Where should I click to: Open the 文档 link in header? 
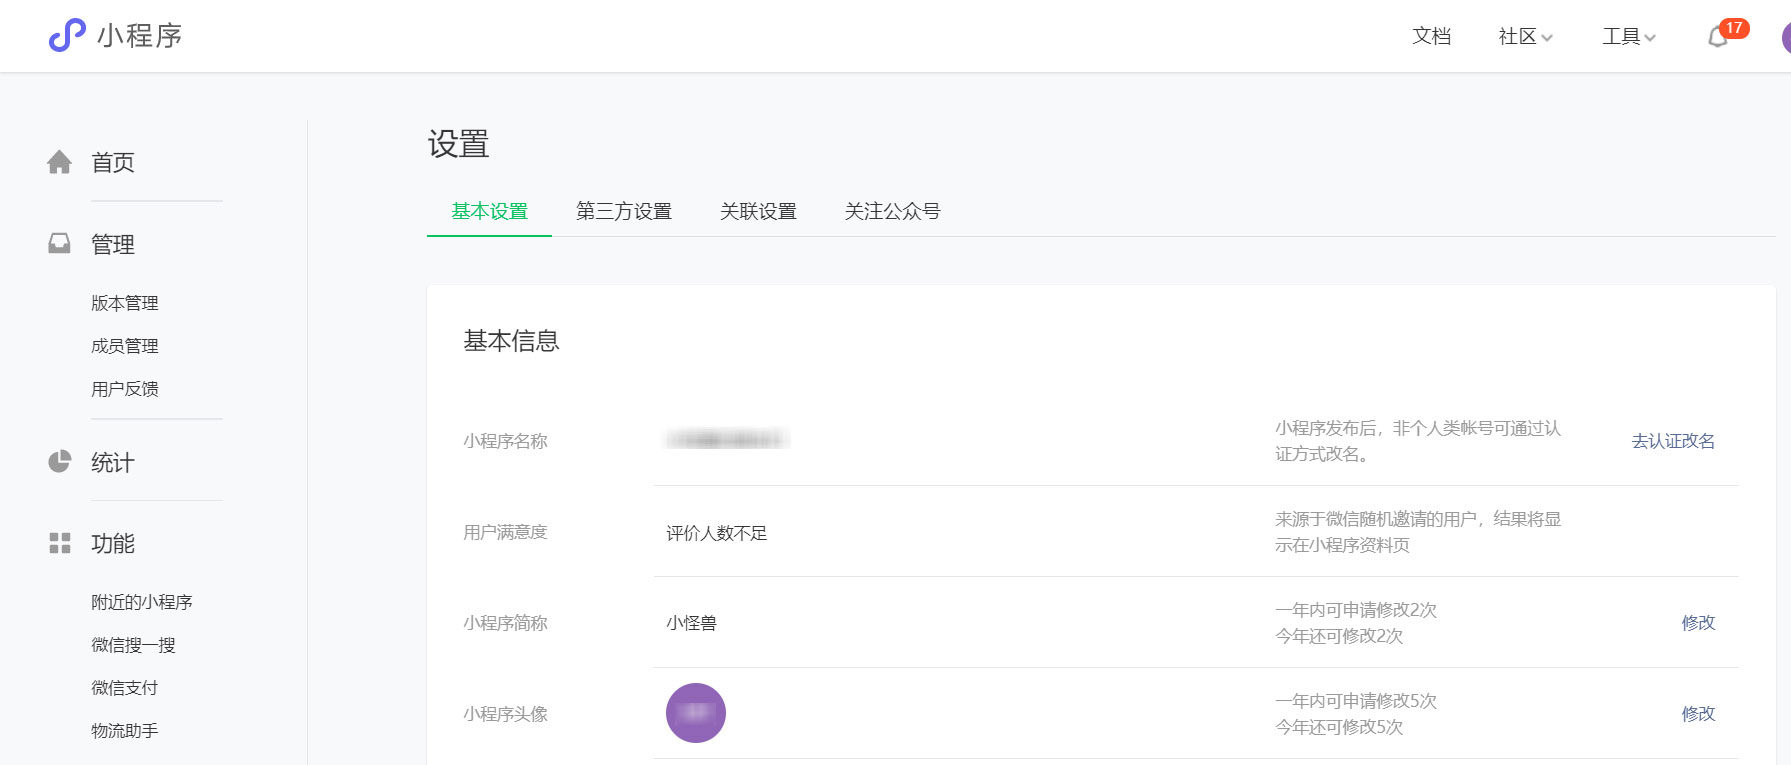tap(1431, 37)
